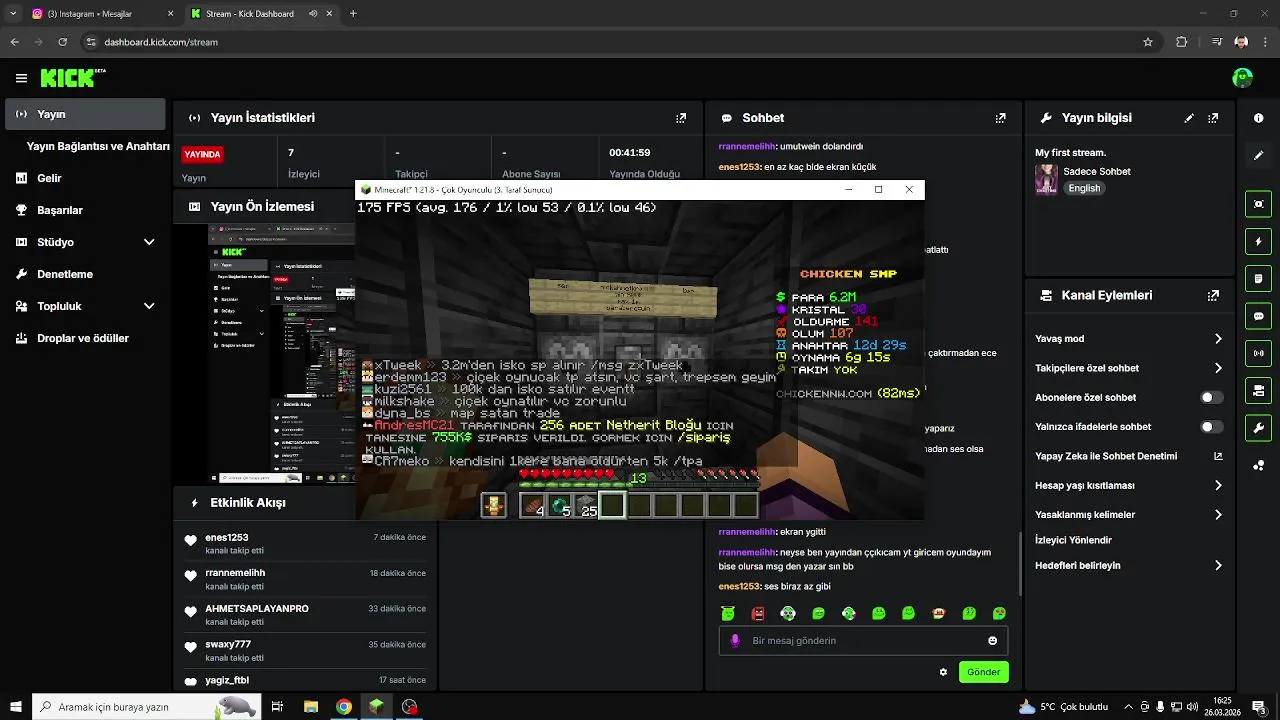Open Chrome tab search dropdown arrow
This screenshot has width=1280, height=720.
point(13,14)
